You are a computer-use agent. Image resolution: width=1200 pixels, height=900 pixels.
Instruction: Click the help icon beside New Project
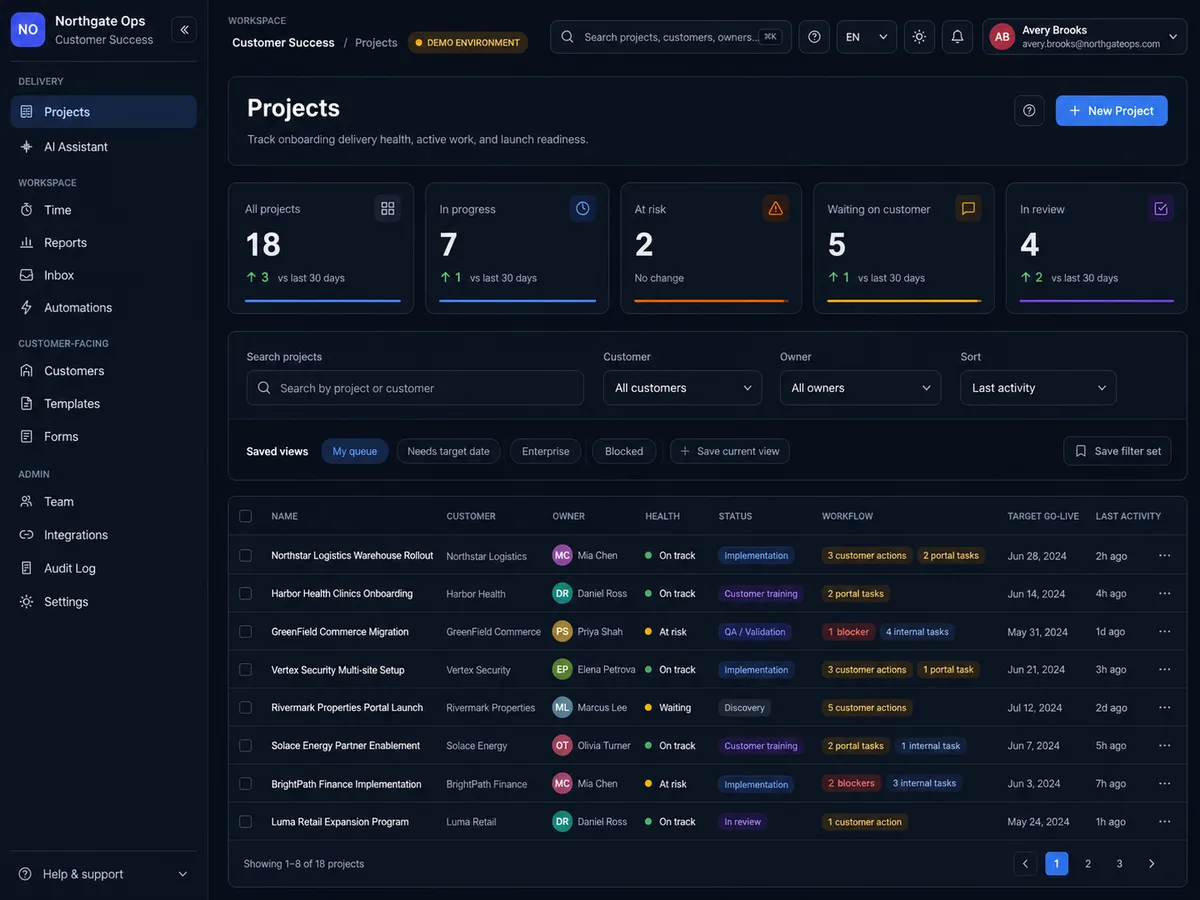pos(1029,111)
